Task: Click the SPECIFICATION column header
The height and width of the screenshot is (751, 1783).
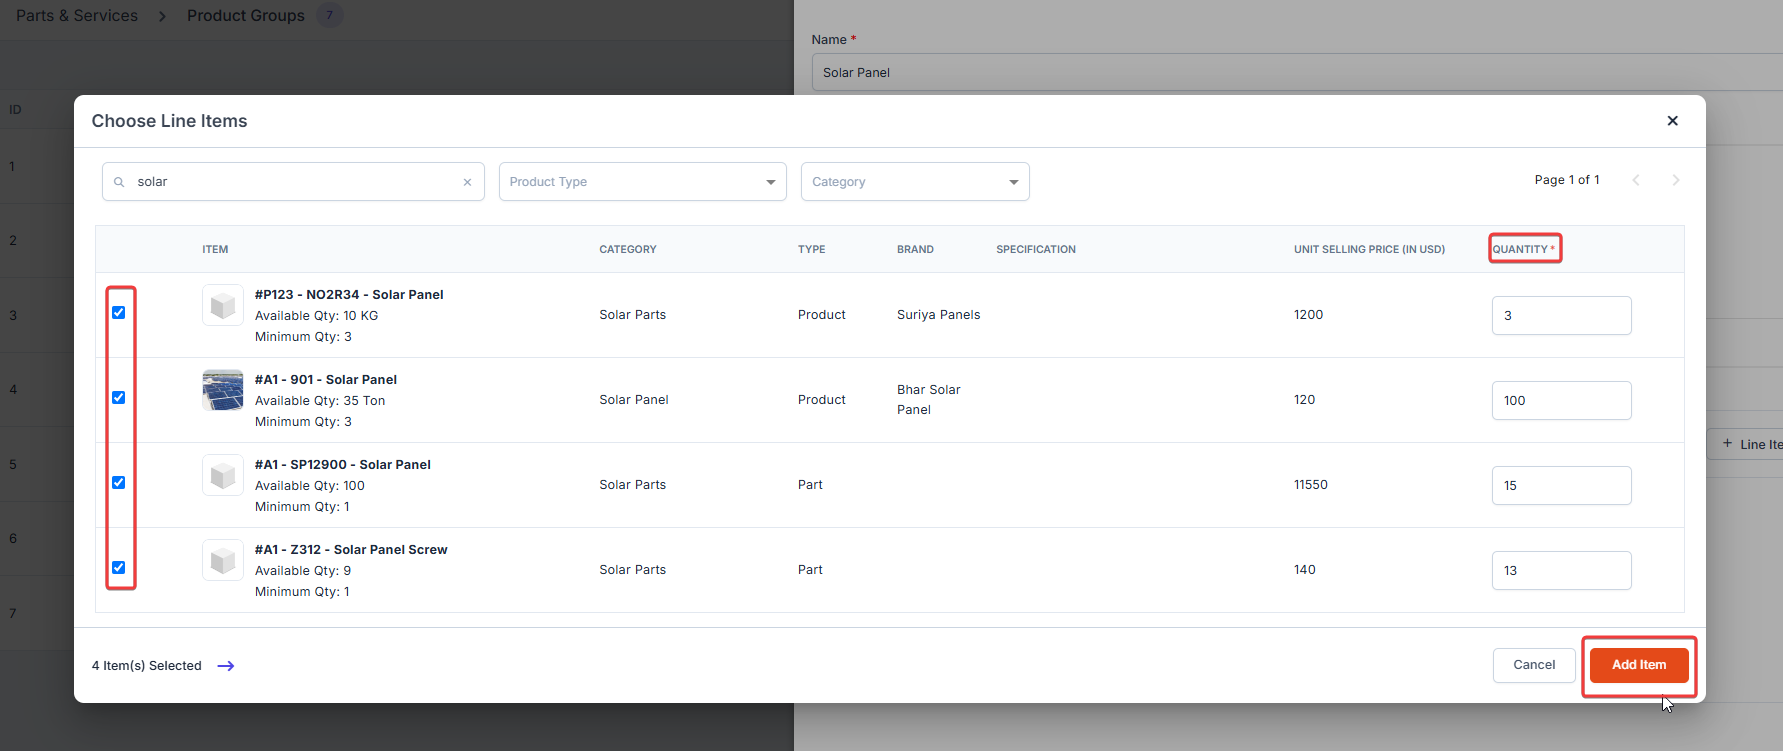Action: [1036, 249]
